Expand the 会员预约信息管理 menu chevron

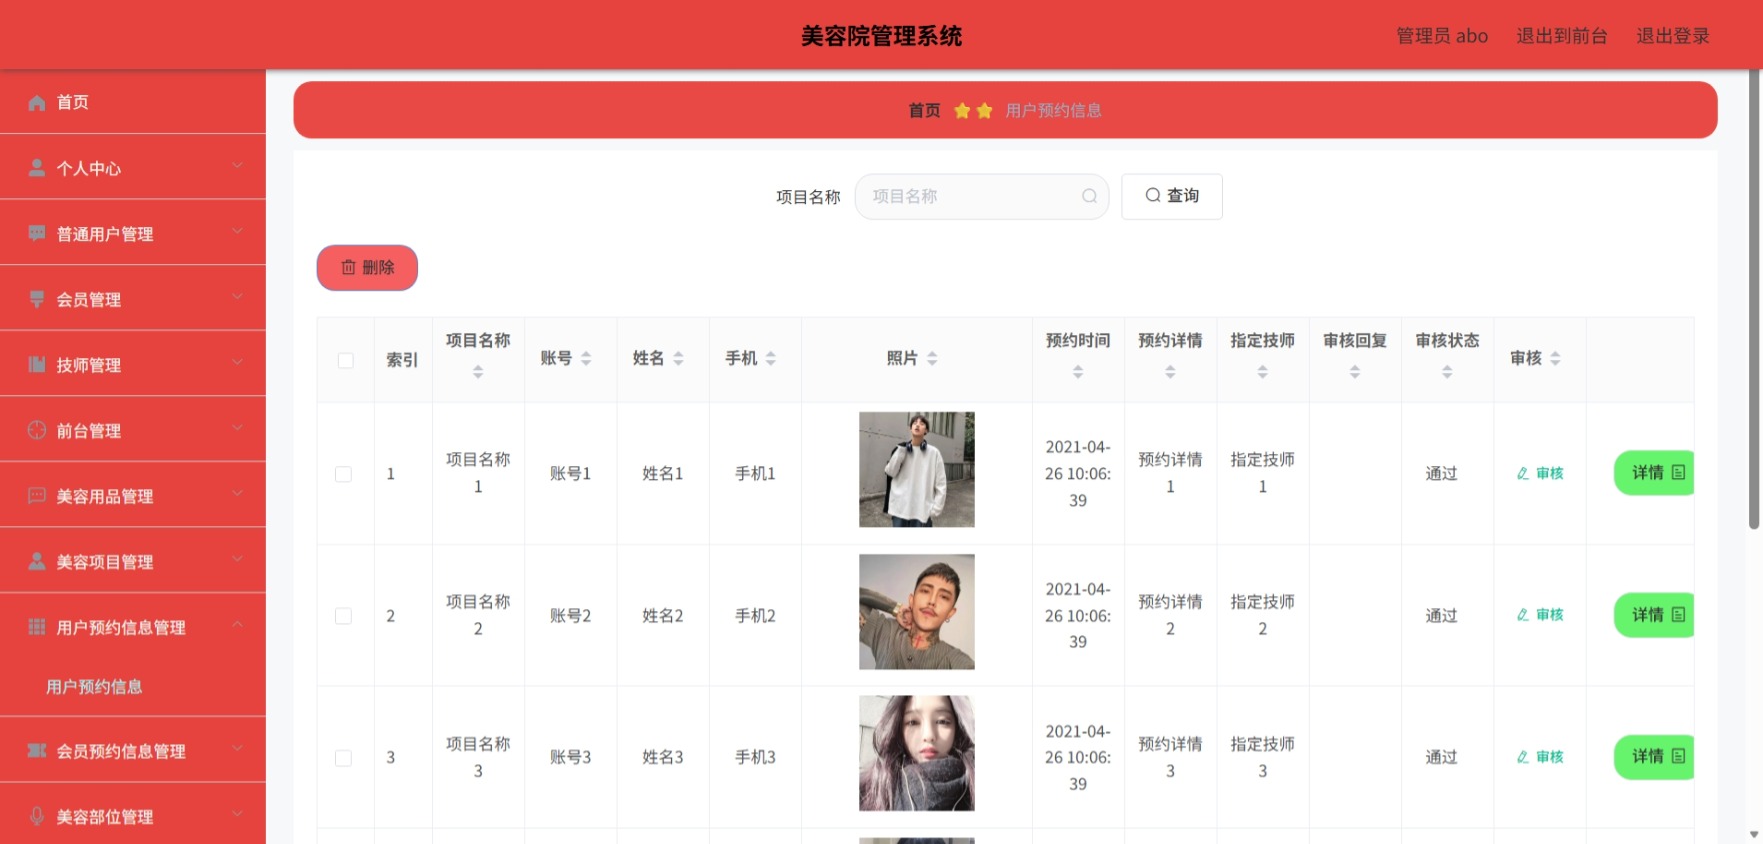(x=237, y=748)
